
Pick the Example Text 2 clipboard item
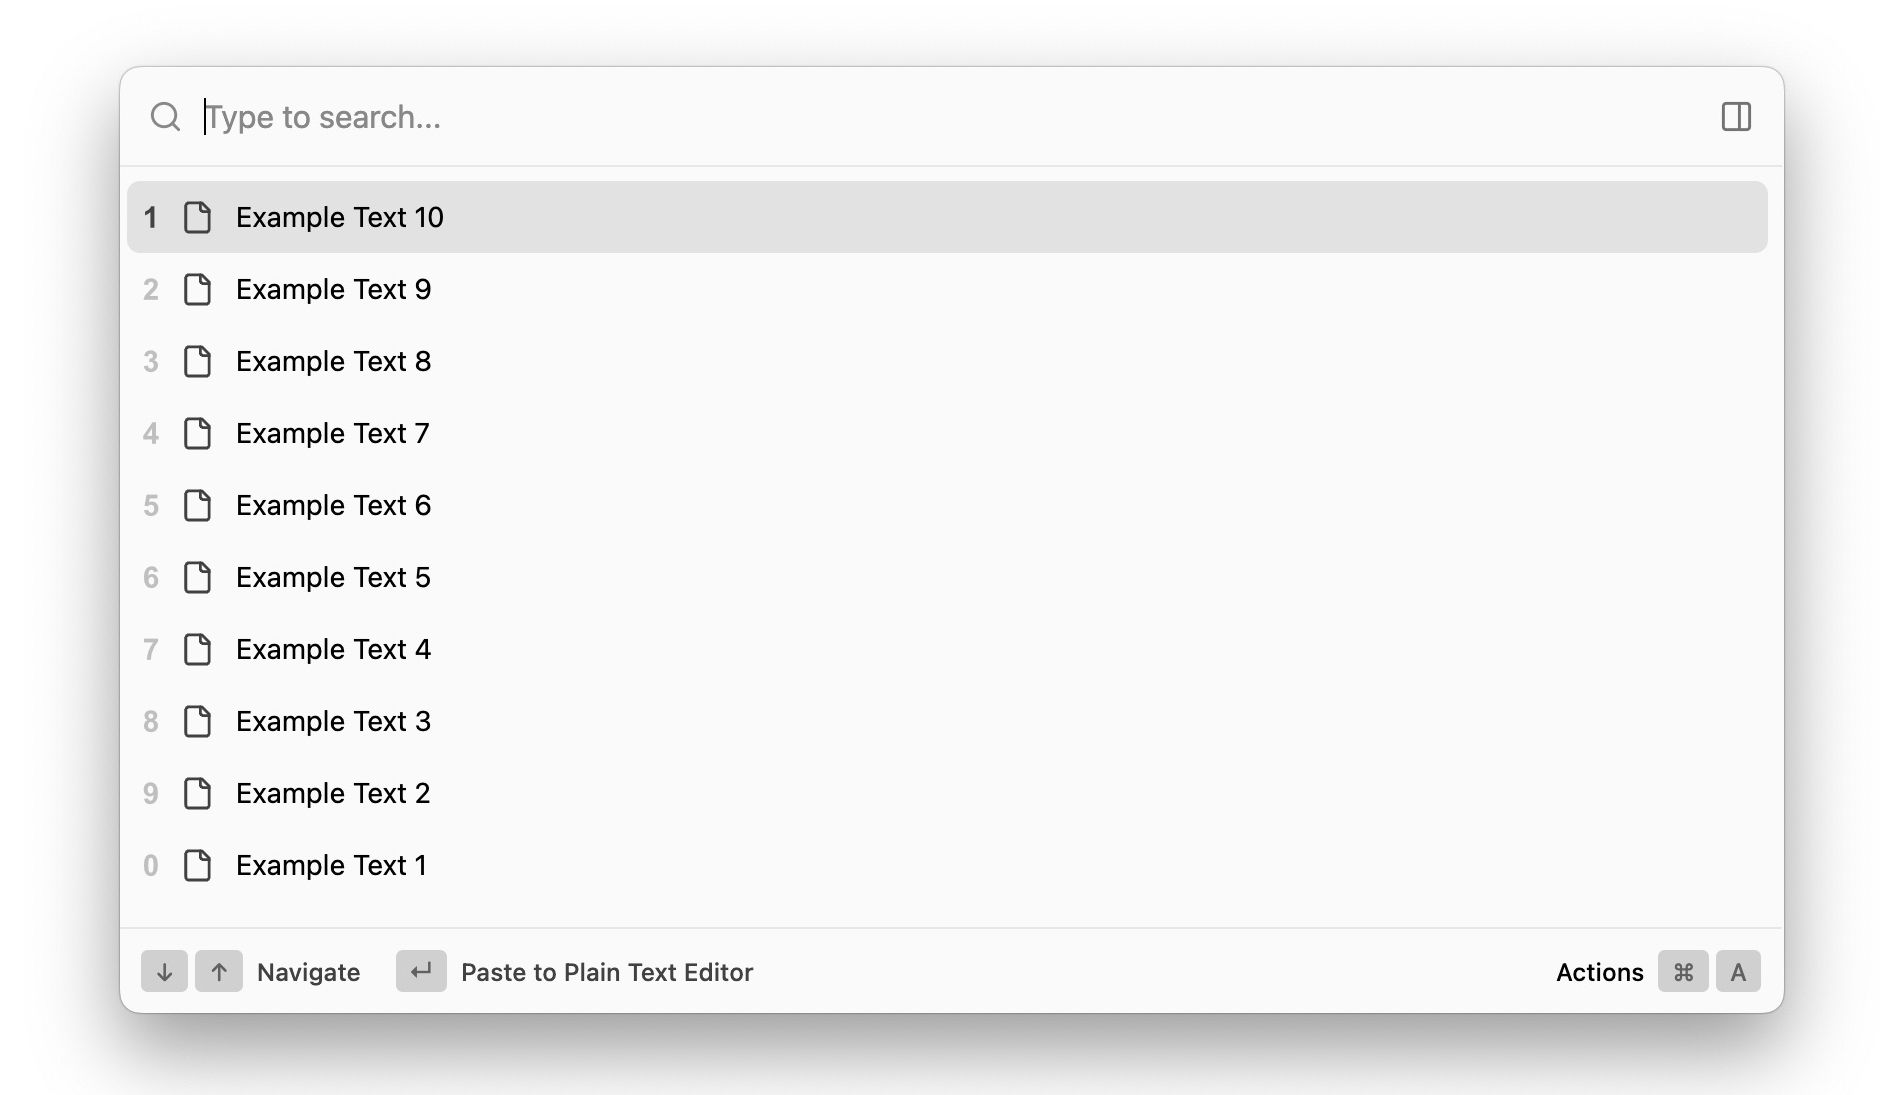click(333, 793)
